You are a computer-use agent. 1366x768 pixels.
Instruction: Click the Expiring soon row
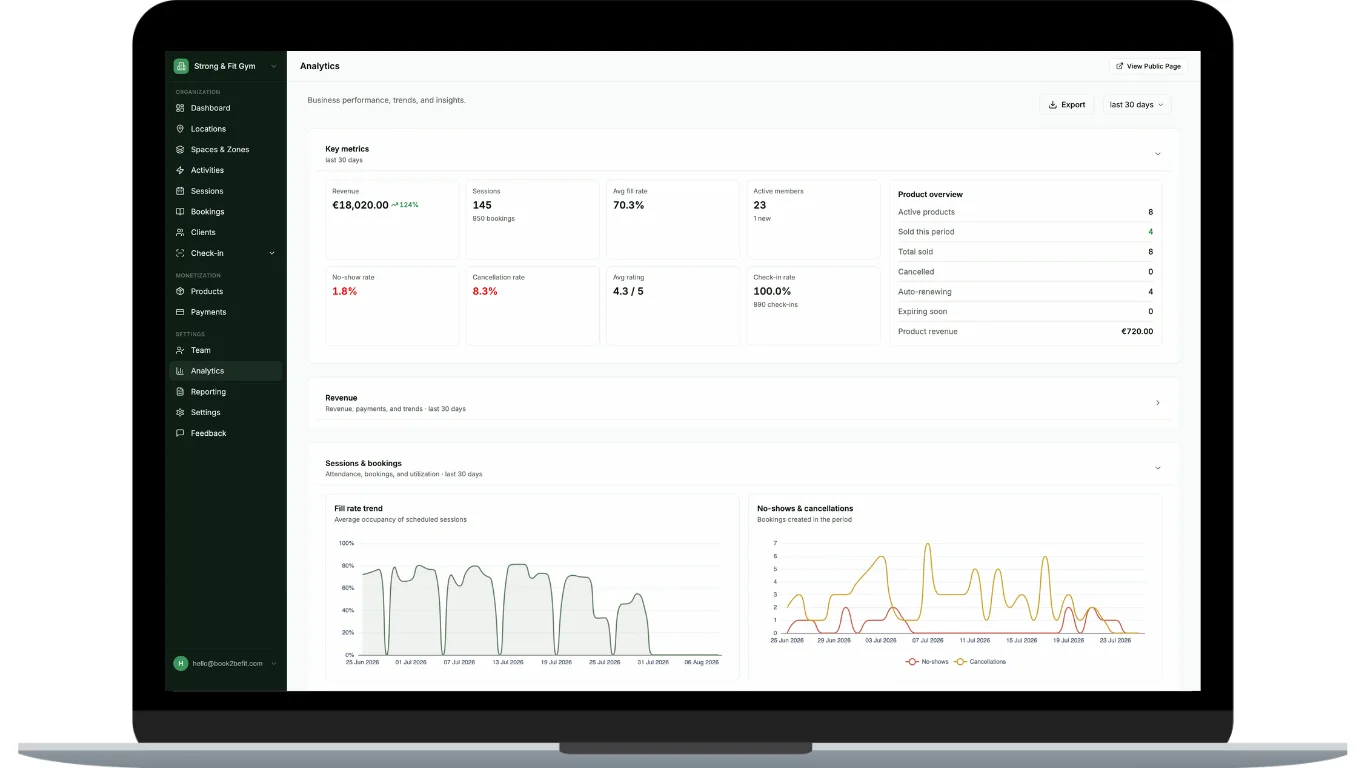pyautogui.click(x=1025, y=312)
